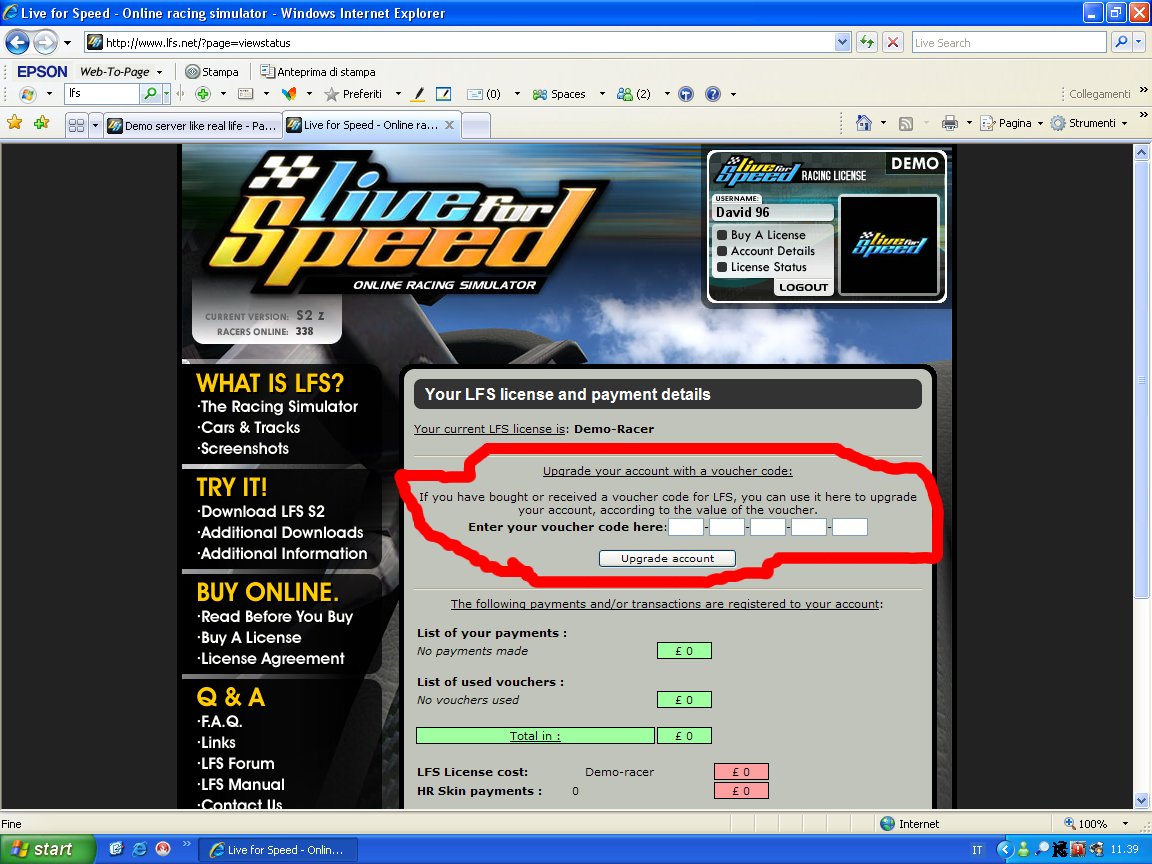Open the contacts icon showing (2)
Screen dimensions: 1152x864
click(x=634, y=94)
